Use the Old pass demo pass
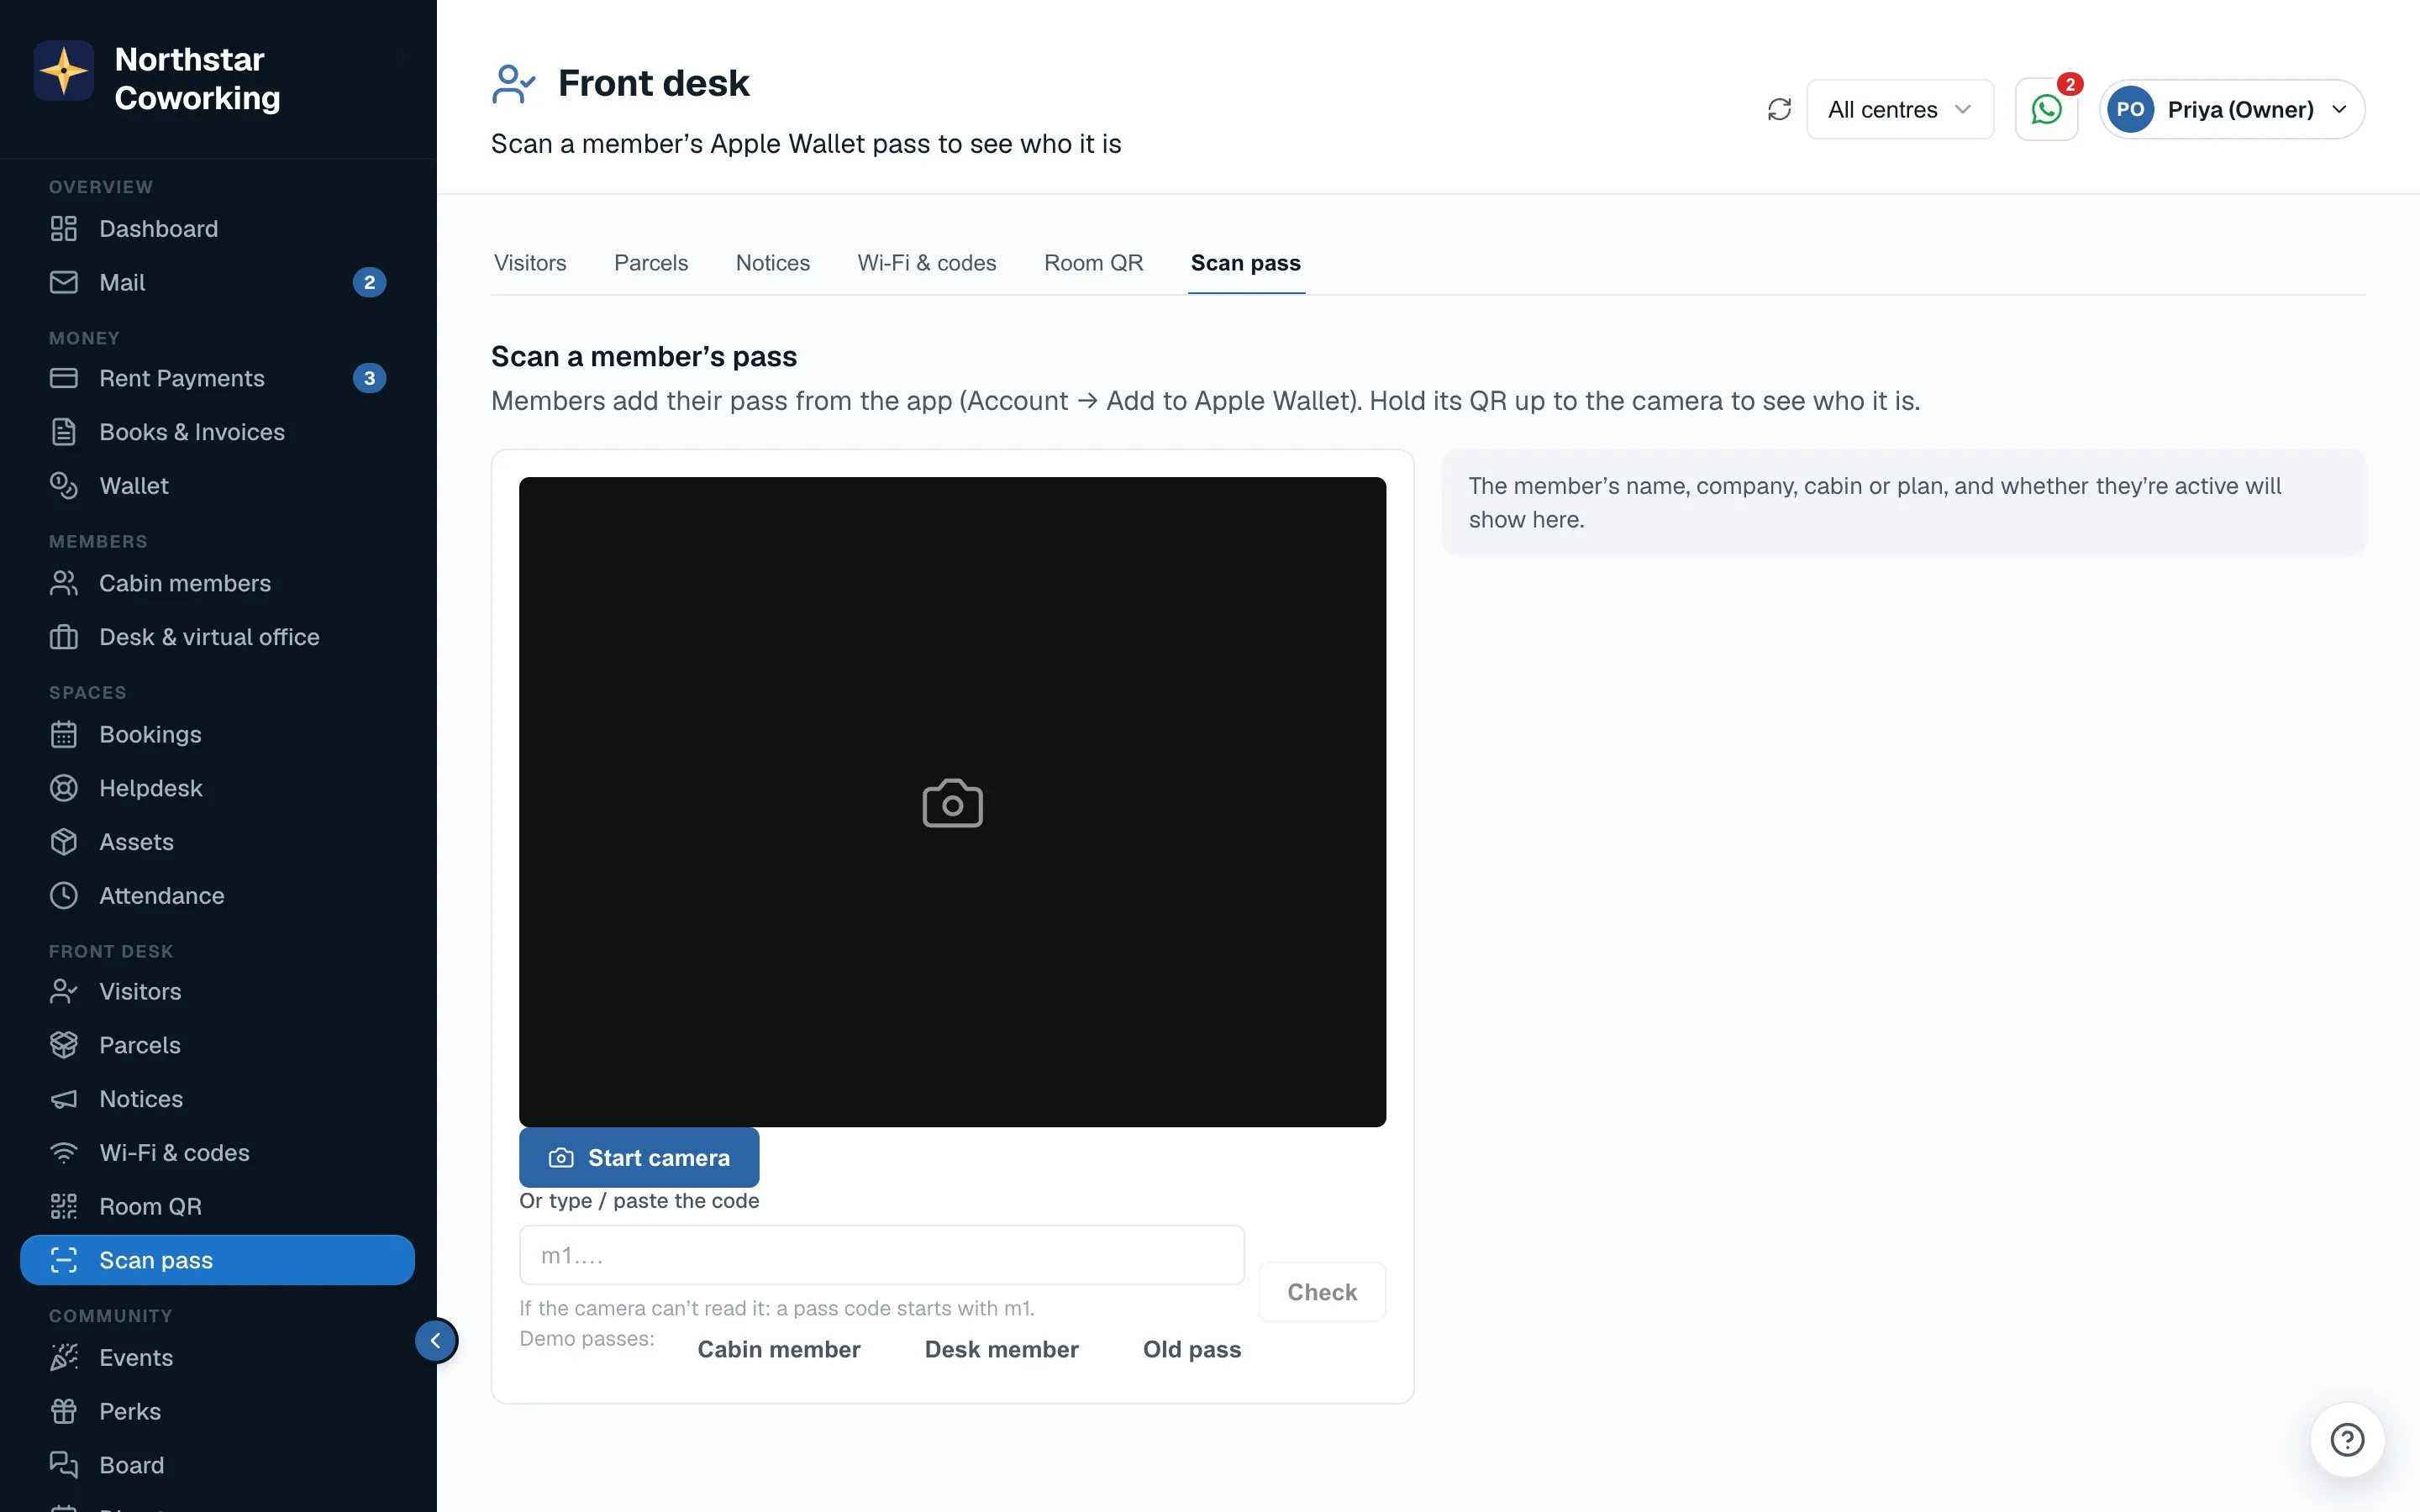This screenshot has height=1512, width=2420. (1192, 1349)
